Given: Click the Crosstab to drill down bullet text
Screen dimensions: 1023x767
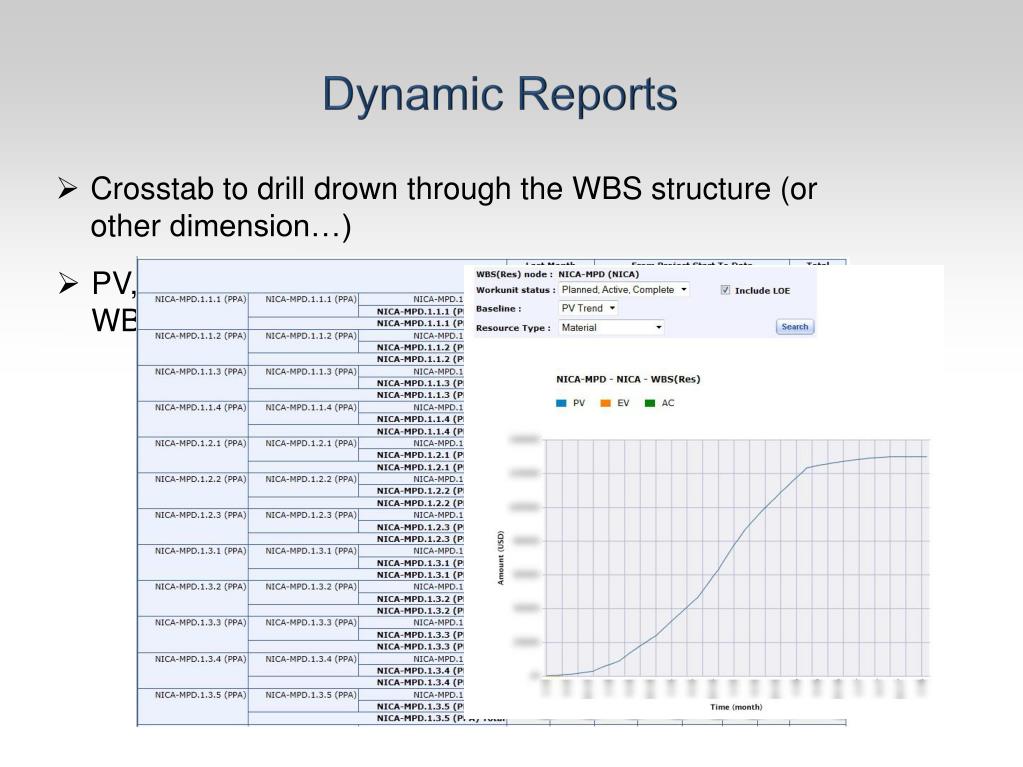Looking at the screenshot, I should pyautogui.click(x=453, y=207).
